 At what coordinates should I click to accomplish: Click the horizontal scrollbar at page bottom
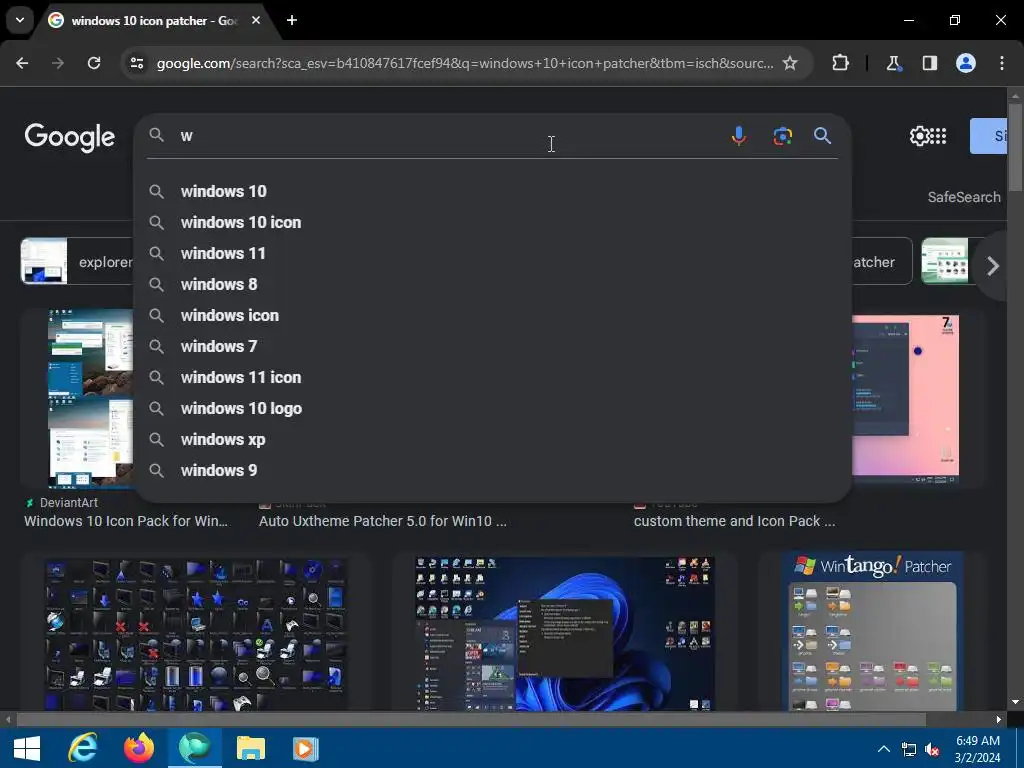470,720
